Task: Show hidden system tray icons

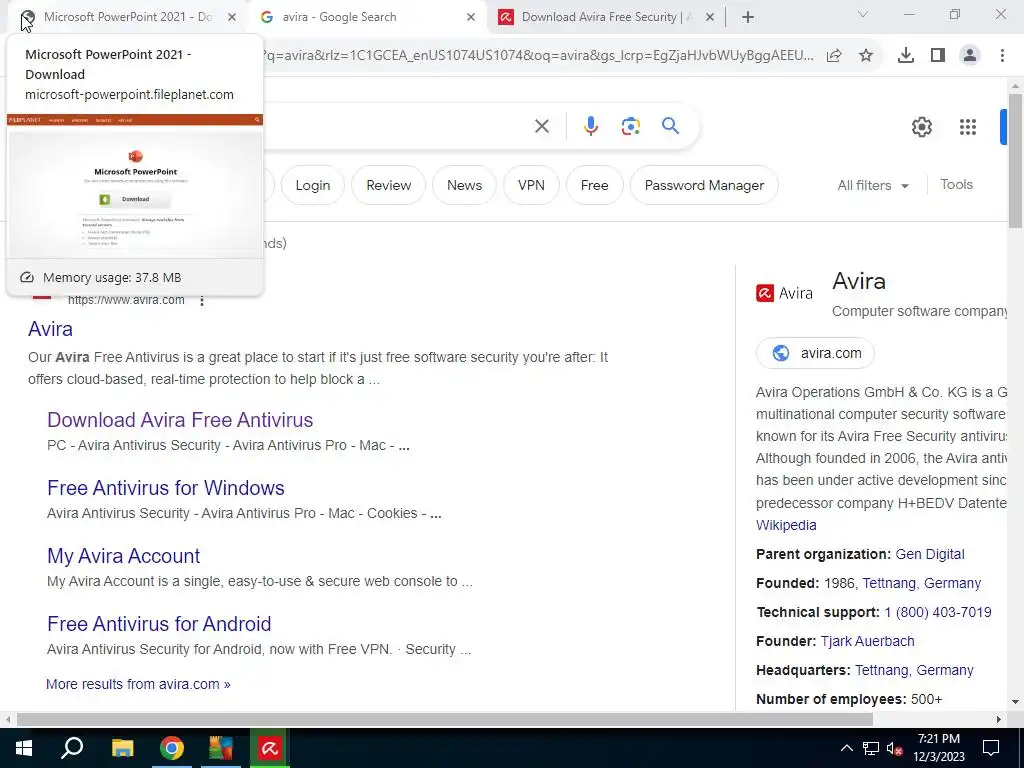Action: (x=846, y=748)
